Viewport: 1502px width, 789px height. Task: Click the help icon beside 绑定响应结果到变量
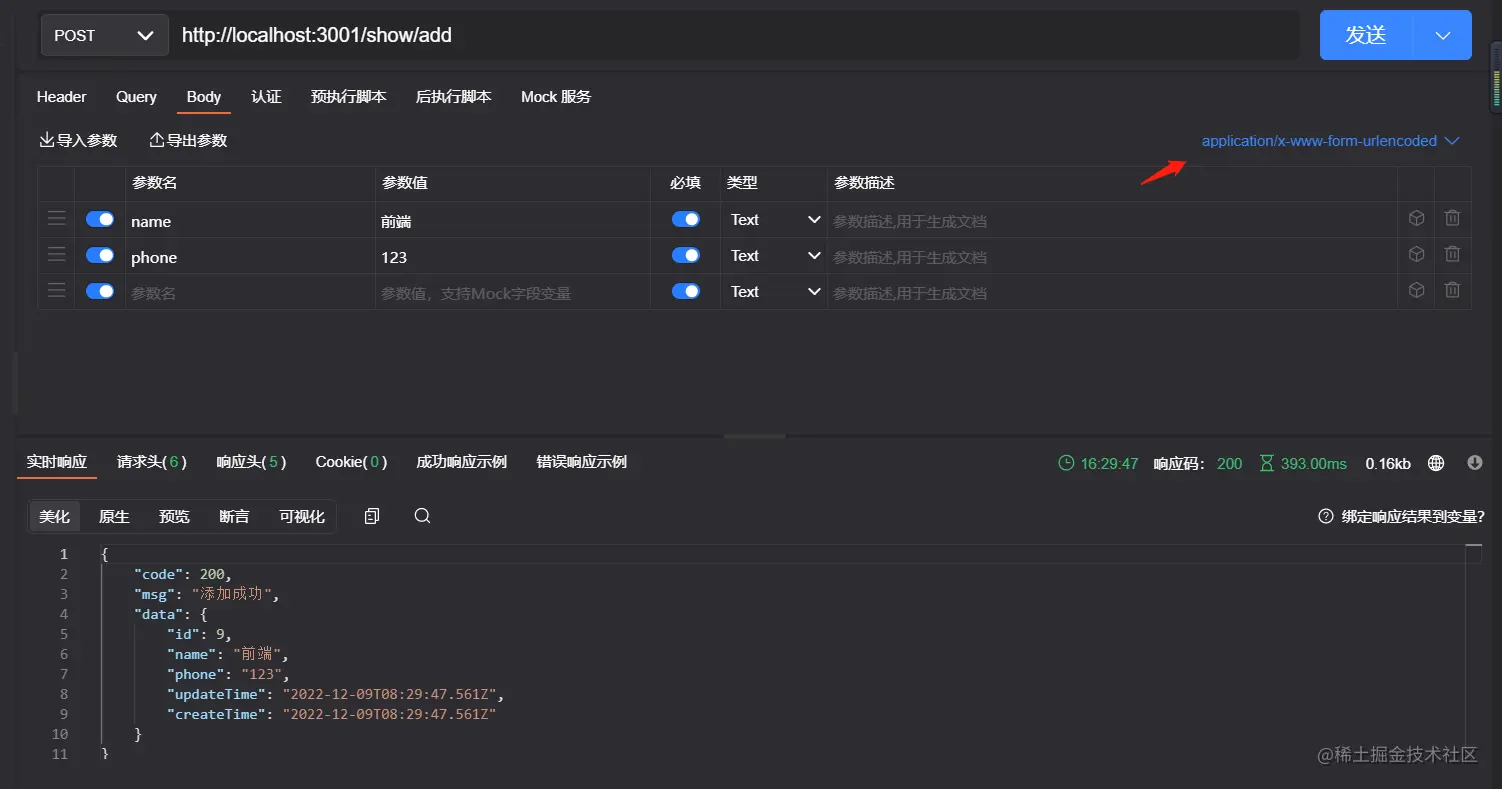click(1326, 517)
